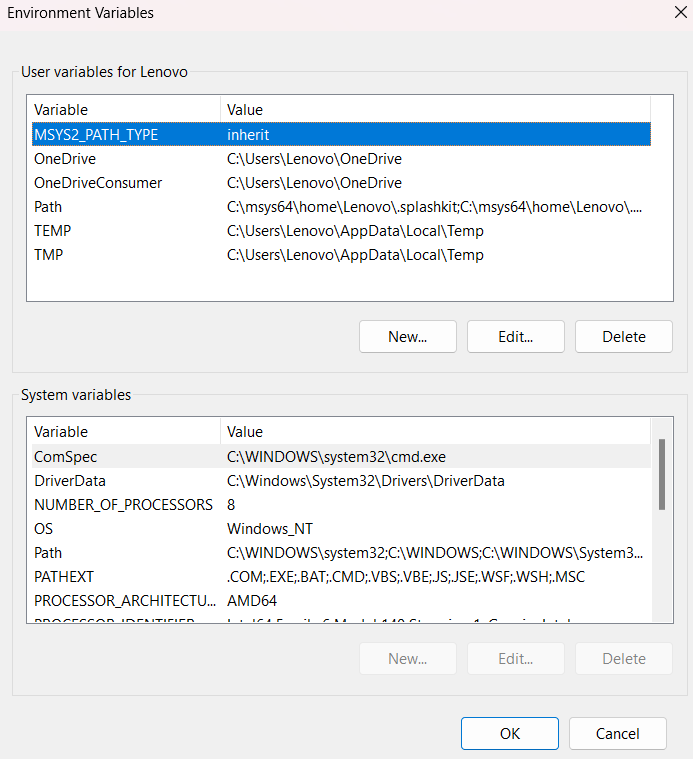
Task: Click New... under System variables
Action: pyautogui.click(x=407, y=658)
